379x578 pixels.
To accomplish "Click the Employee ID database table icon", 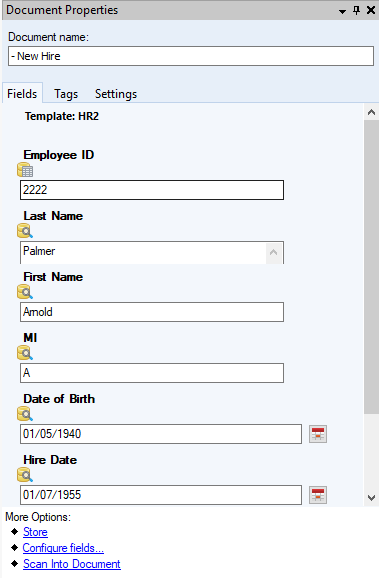I will click(25, 170).
